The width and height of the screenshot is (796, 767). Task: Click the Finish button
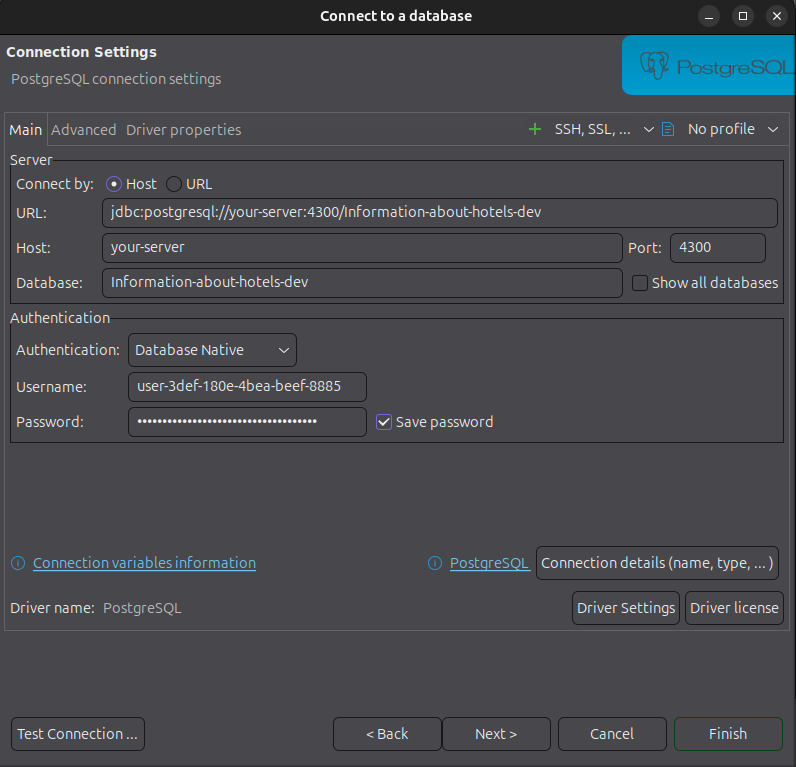tap(728, 734)
